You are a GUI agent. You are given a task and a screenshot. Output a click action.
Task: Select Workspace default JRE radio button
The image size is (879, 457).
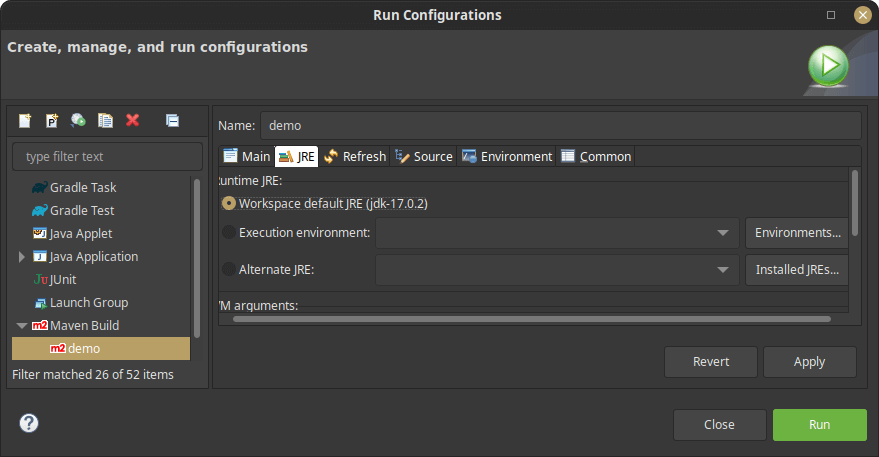pos(229,203)
